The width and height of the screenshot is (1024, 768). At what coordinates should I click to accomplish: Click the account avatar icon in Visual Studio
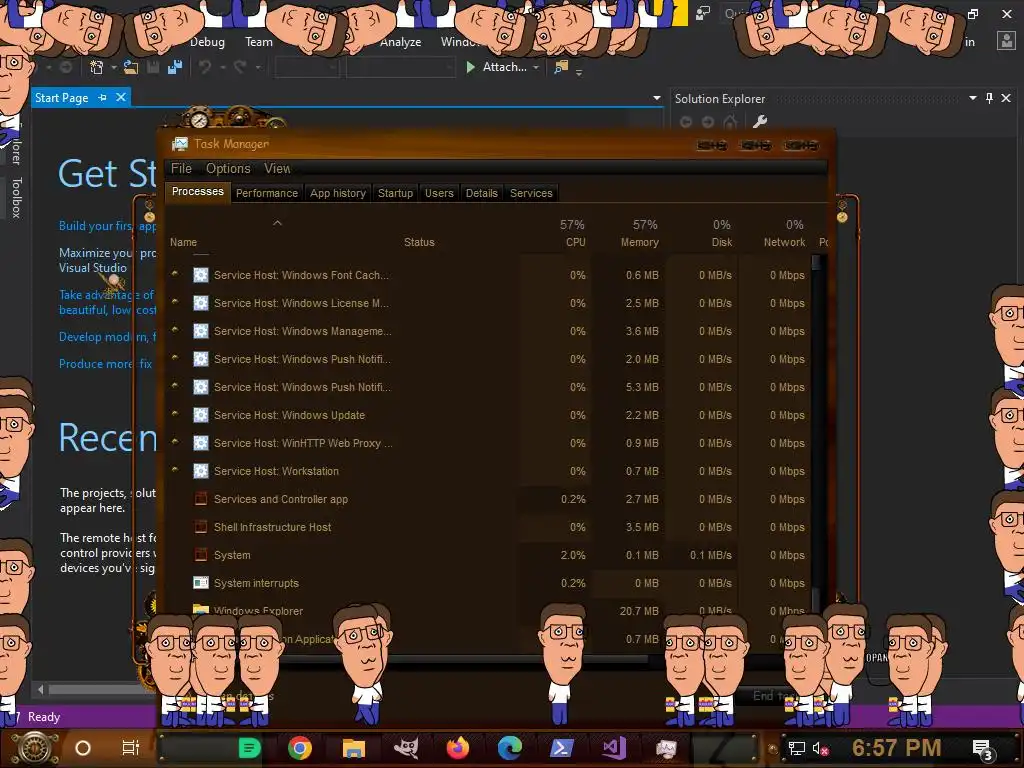pos(1006,41)
